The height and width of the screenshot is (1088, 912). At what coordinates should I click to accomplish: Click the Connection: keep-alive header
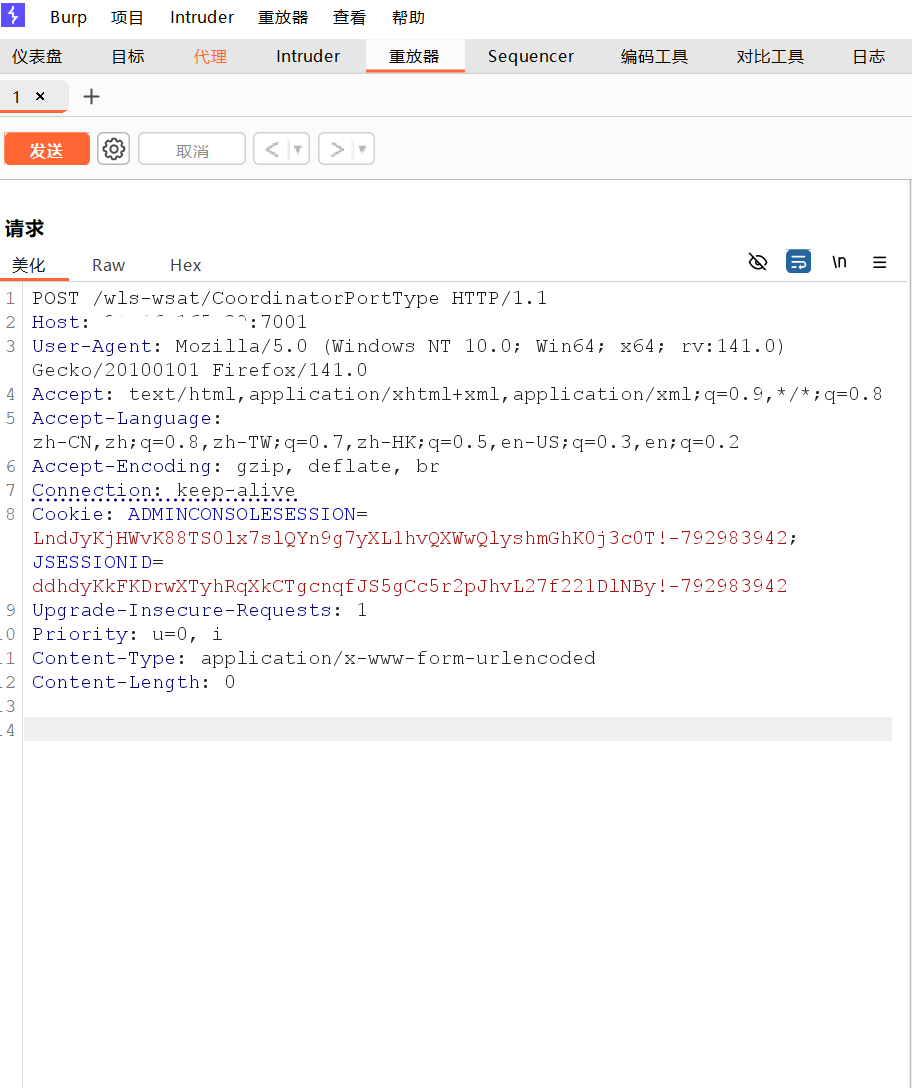[x=164, y=491]
